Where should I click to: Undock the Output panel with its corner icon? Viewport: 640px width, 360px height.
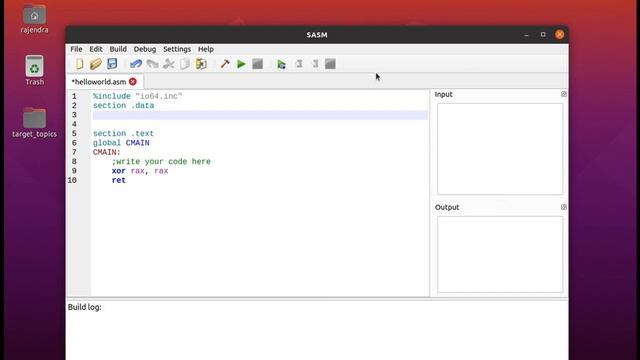point(564,207)
